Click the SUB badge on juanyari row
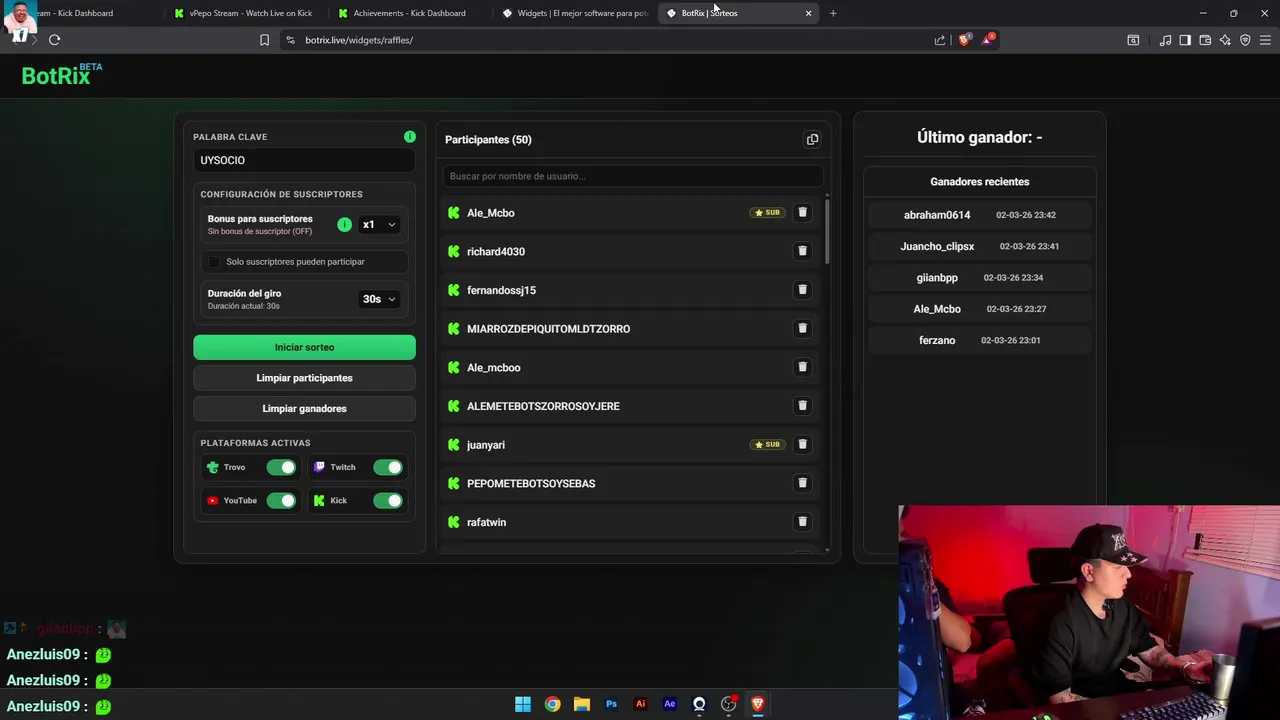 coord(768,444)
